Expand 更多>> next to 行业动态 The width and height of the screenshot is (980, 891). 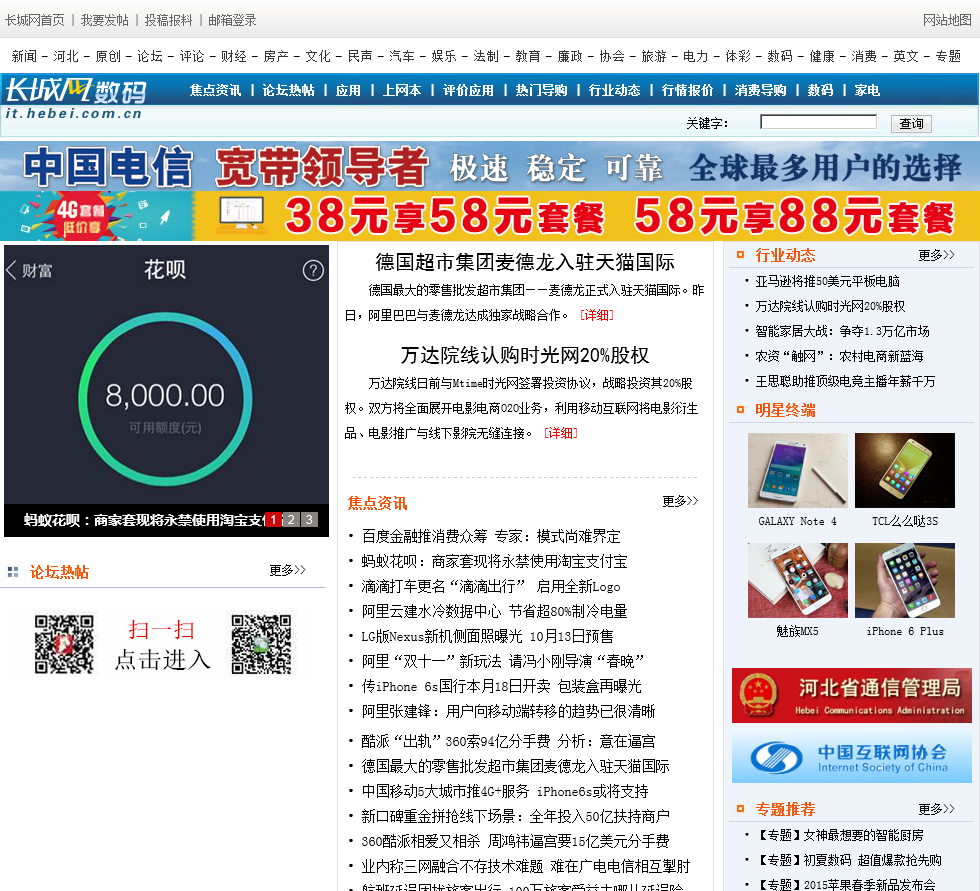tap(936, 255)
